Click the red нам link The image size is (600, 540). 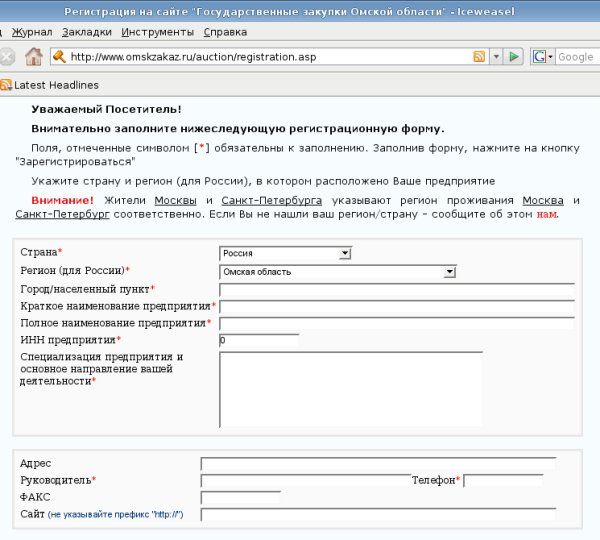click(546, 214)
